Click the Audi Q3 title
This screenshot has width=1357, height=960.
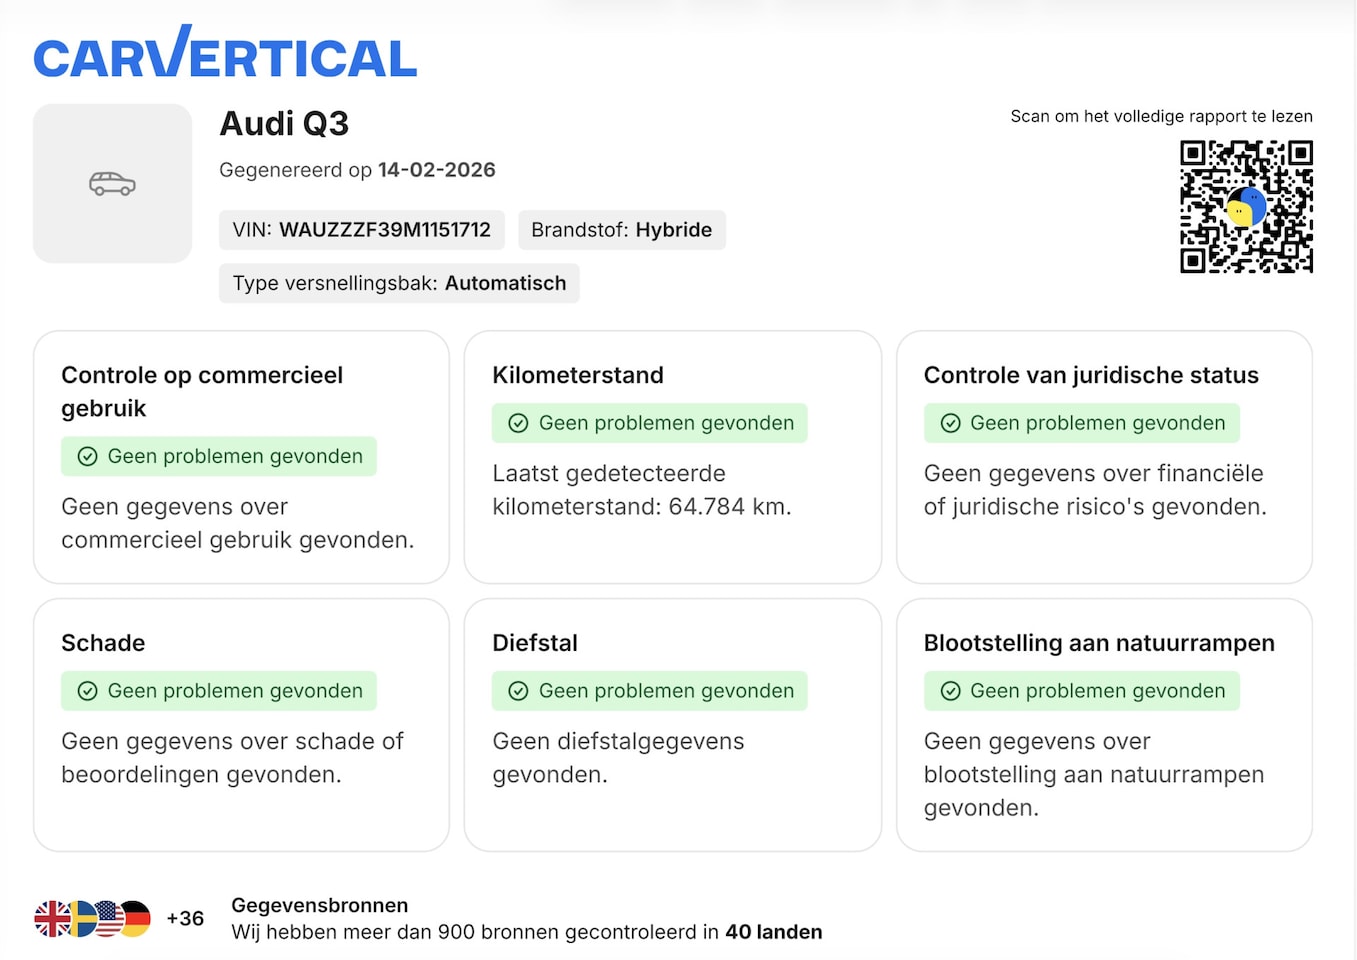point(284,124)
